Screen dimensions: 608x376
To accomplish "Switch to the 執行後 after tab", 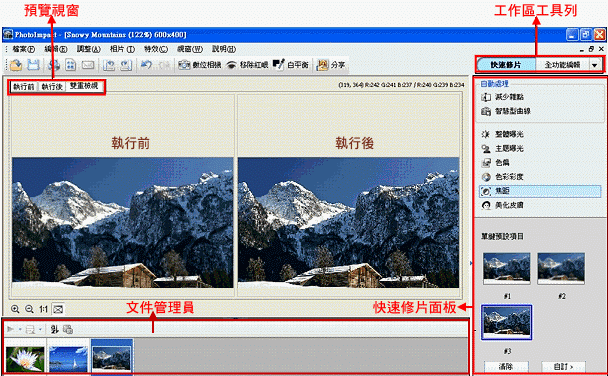I will pyautogui.click(x=52, y=86).
